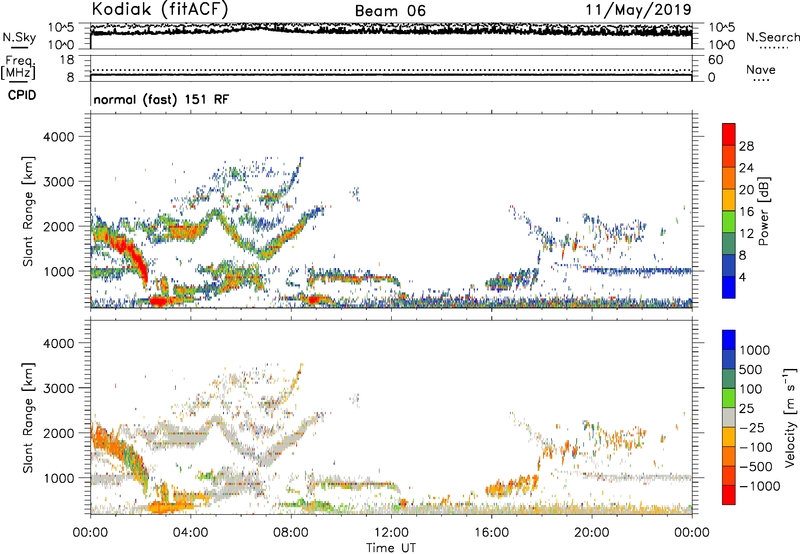Click the 500 label on the Velocity colorbar
The height and width of the screenshot is (554, 800).
coord(751,370)
